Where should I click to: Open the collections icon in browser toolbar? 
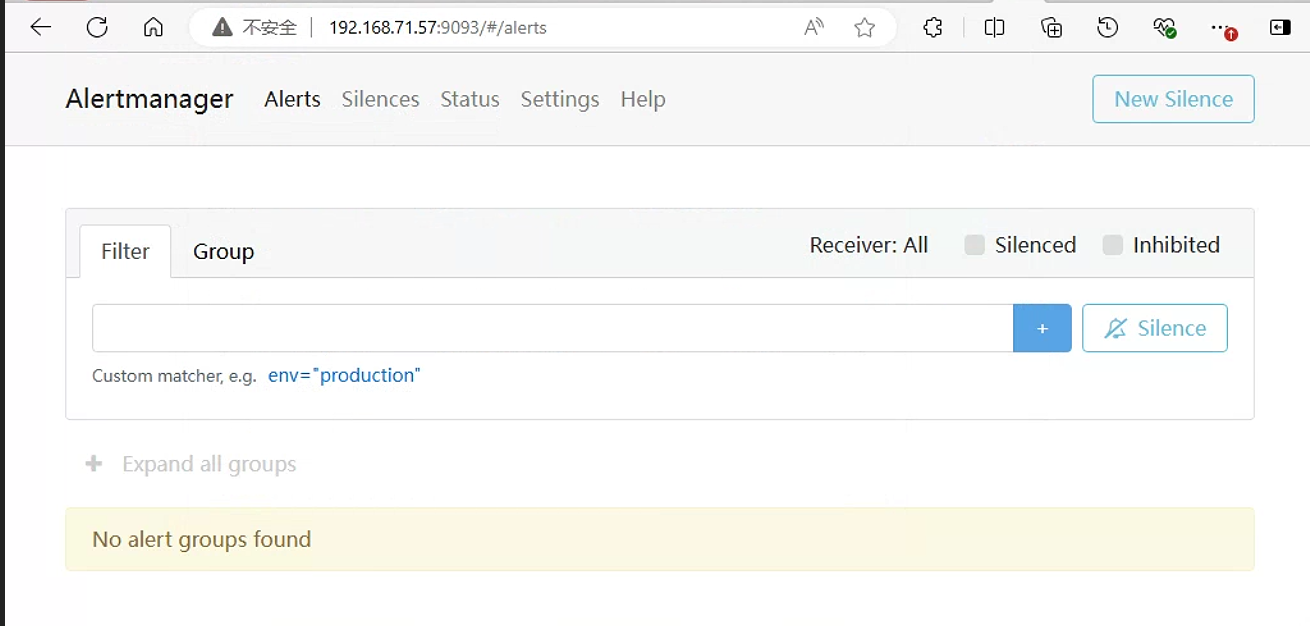click(1051, 27)
